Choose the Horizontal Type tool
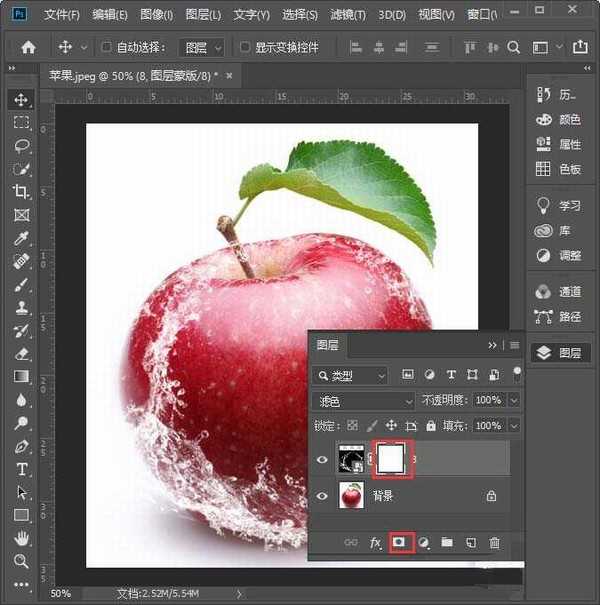The width and height of the screenshot is (600, 605). click(x=21, y=469)
